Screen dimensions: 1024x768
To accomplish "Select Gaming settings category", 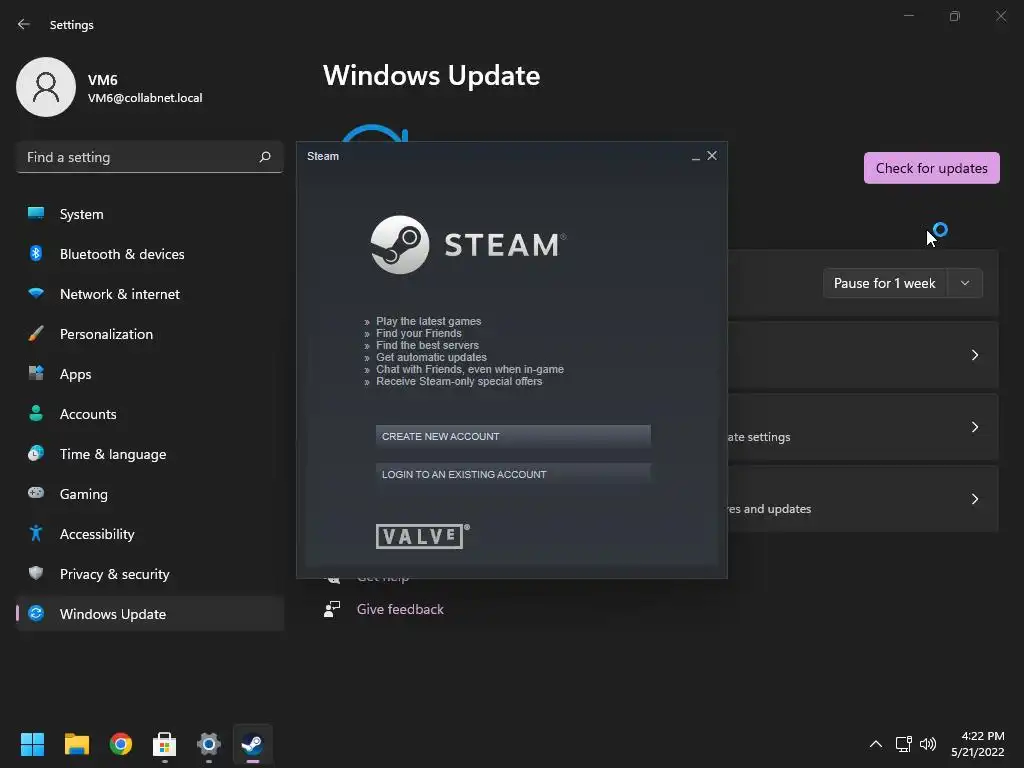I will pyautogui.click(x=150, y=494).
